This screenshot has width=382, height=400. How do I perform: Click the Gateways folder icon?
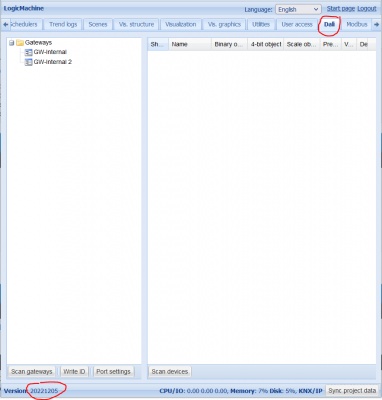pyautogui.click(x=20, y=43)
